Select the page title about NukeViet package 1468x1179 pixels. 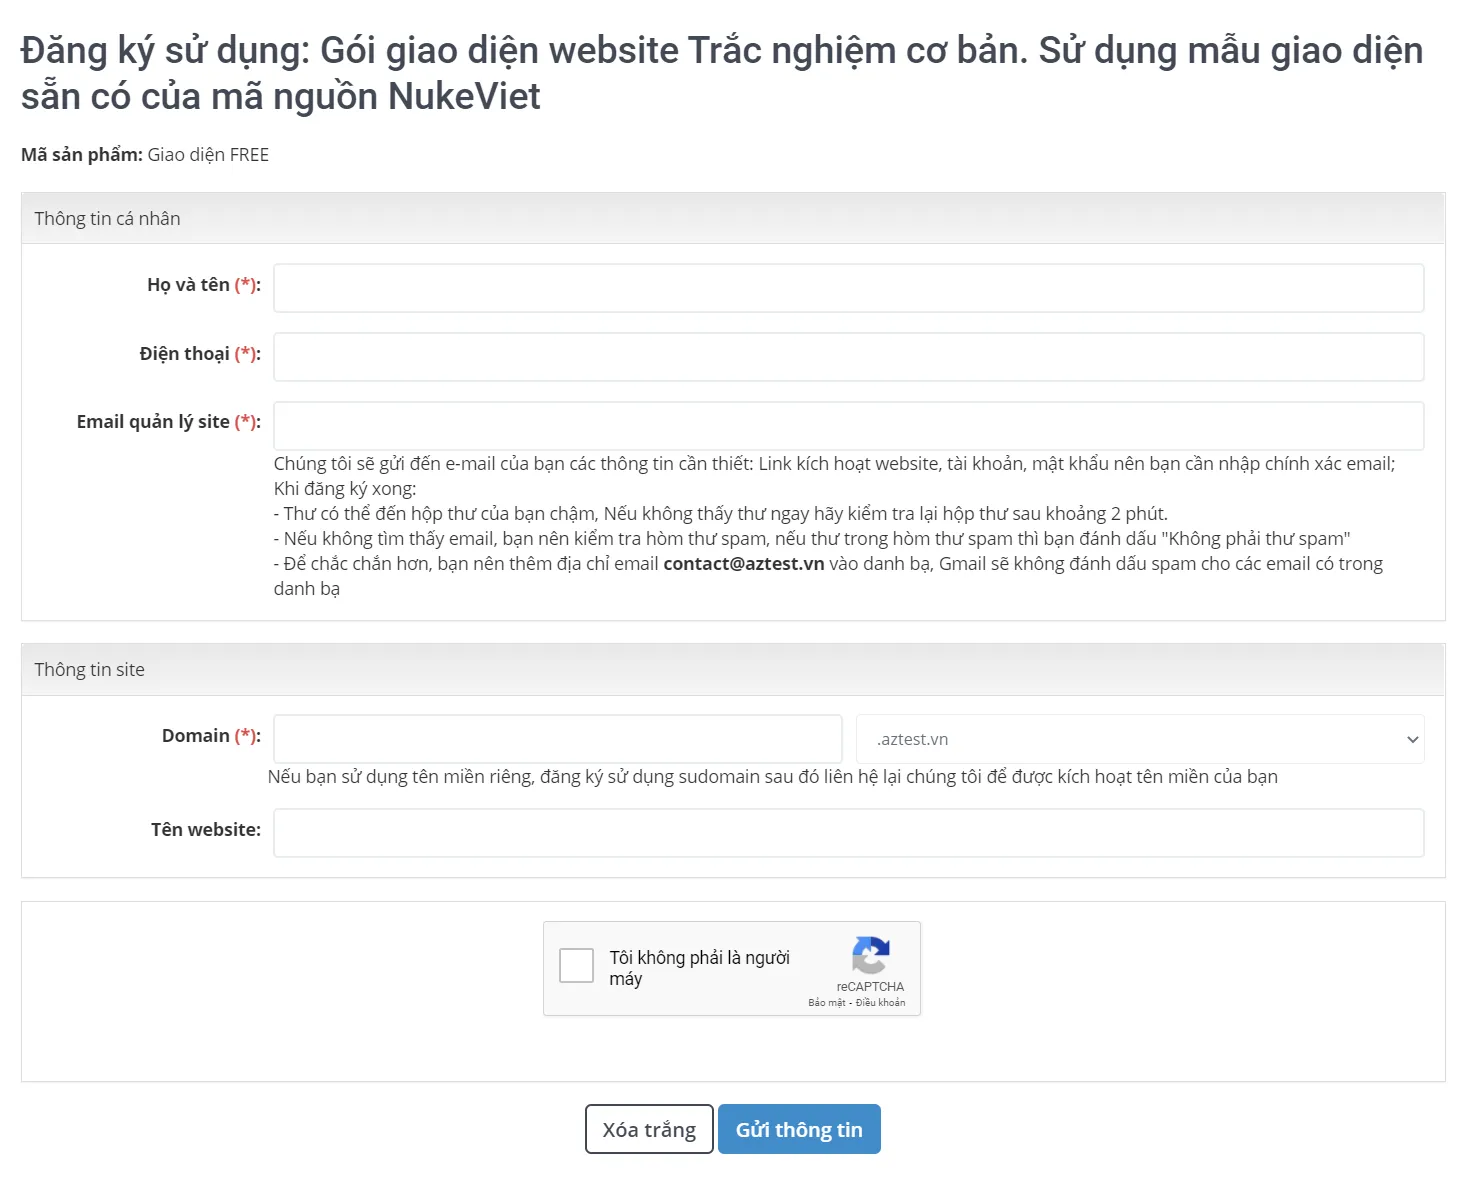pos(720,72)
